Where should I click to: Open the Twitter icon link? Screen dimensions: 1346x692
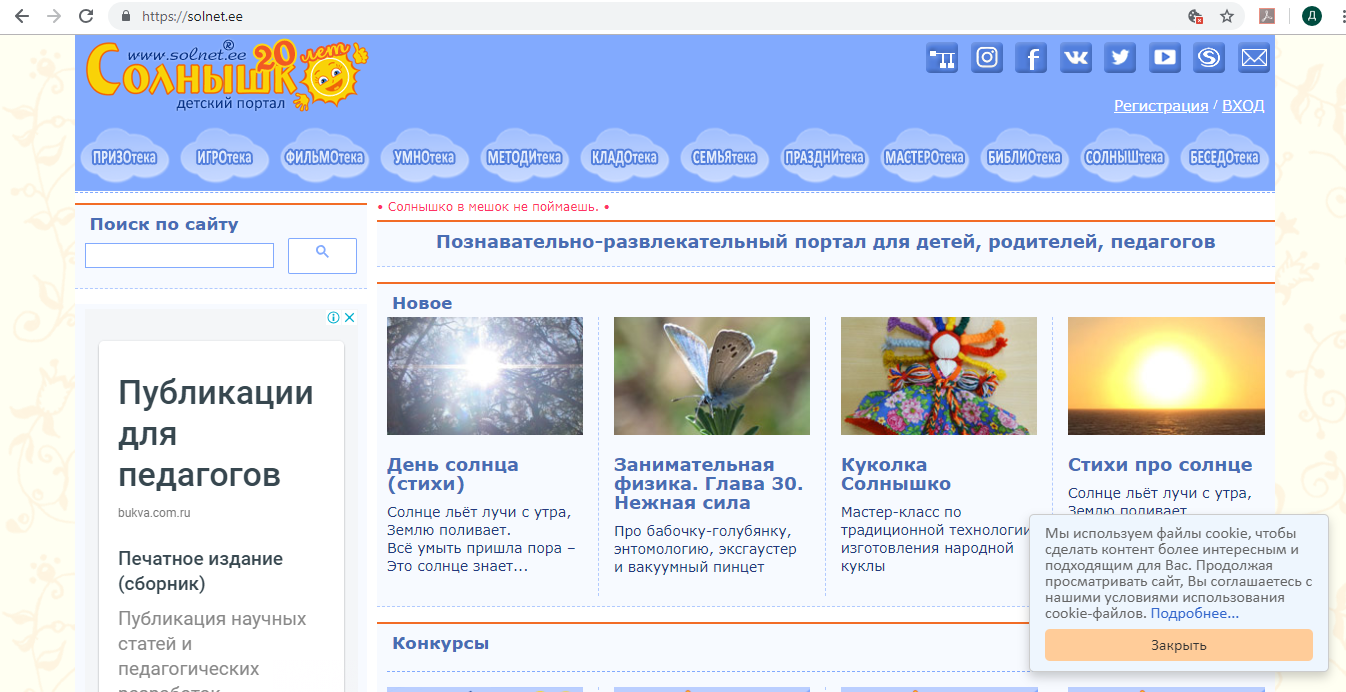point(1120,58)
